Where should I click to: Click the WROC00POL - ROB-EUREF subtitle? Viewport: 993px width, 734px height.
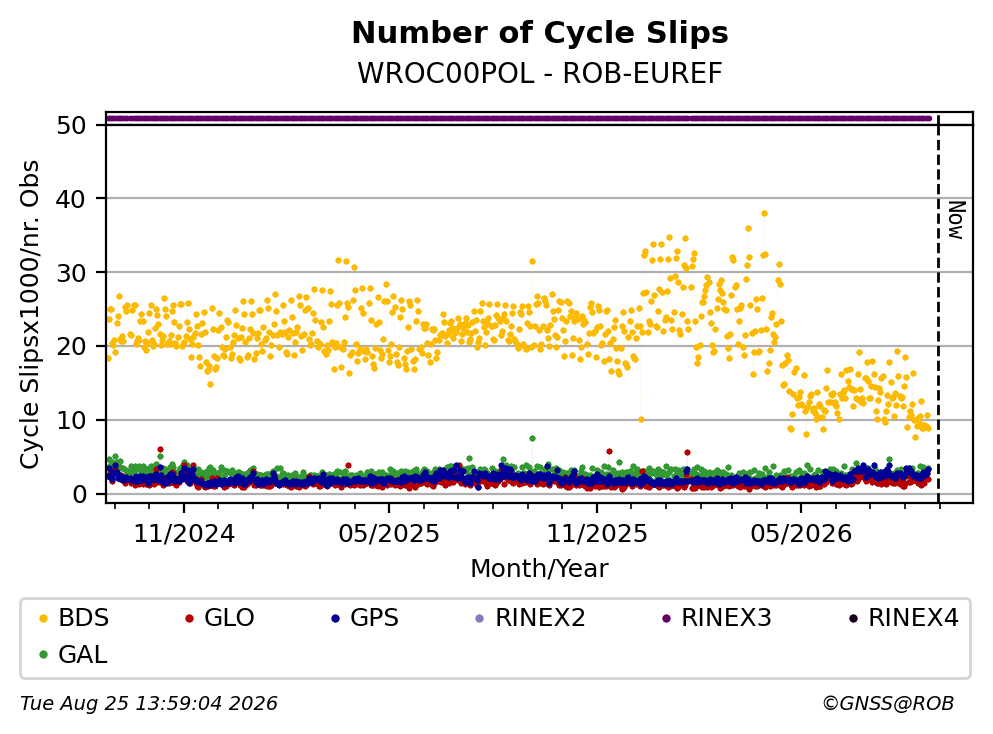coord(540,73)
